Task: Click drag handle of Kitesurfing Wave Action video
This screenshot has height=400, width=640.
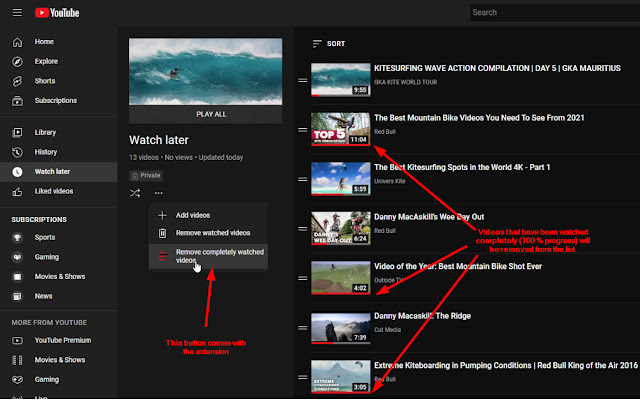Action: pyautogui.click(x=302, y=80)
